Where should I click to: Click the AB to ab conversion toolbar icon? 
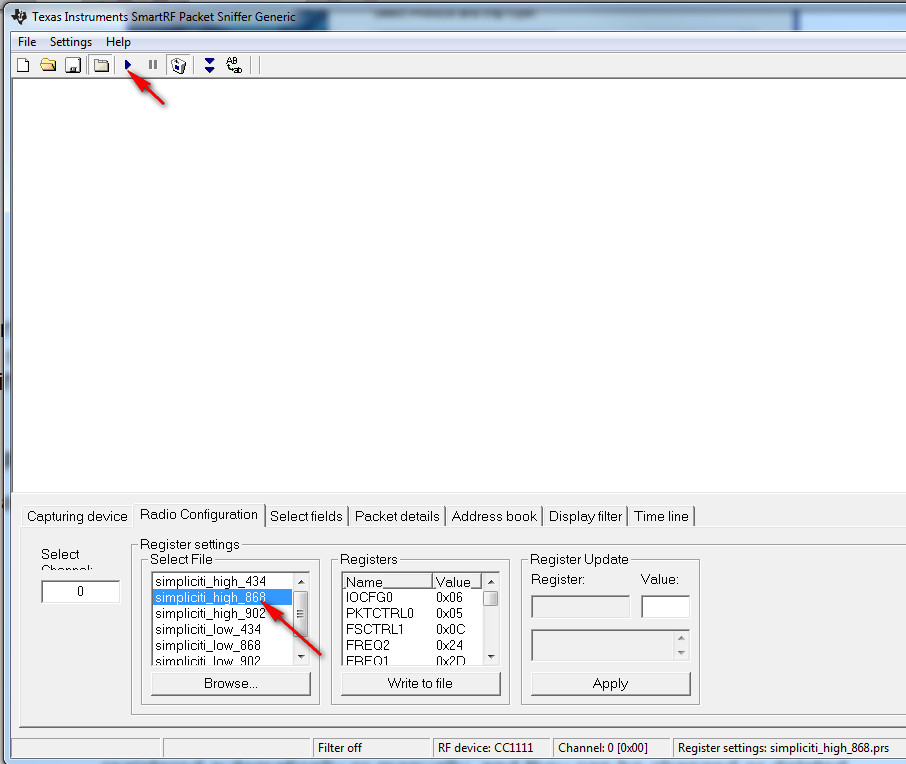pyautogui.click(x=234, y=65)
